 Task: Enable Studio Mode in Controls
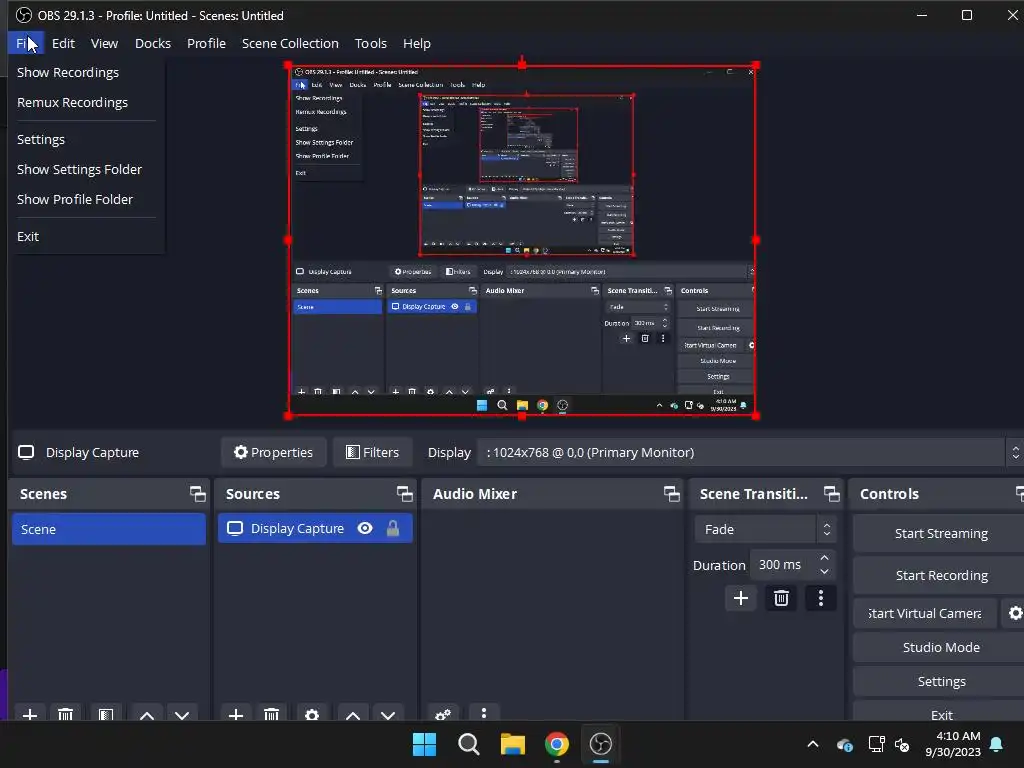pyautogui.click(x=940, y=647)
